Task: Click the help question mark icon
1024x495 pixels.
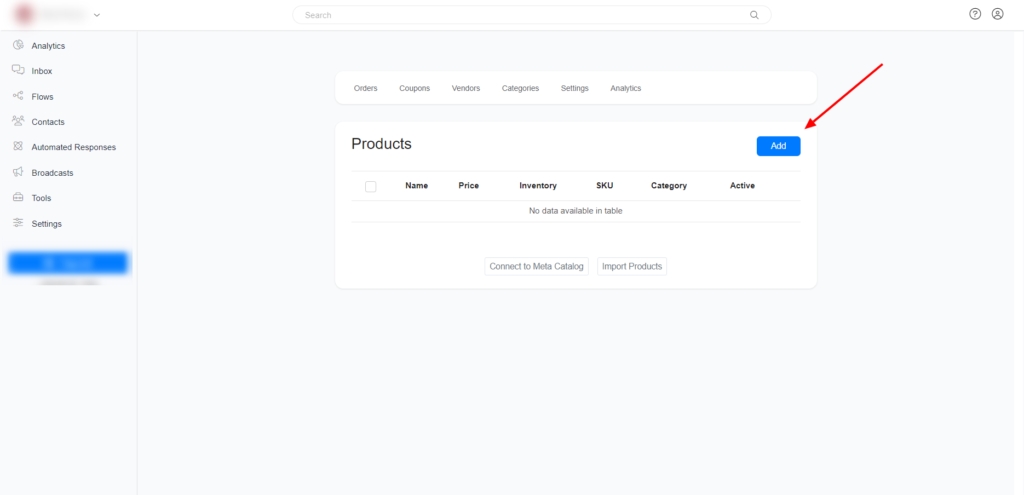Action: pos(975,14)
